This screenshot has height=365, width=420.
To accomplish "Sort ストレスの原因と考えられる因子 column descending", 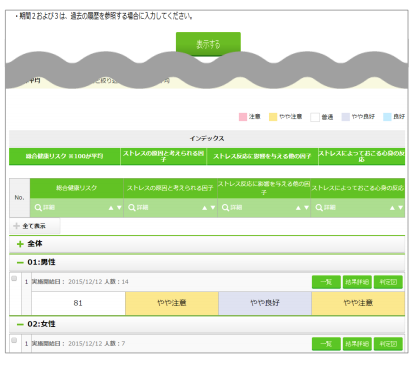I will 213,208.
